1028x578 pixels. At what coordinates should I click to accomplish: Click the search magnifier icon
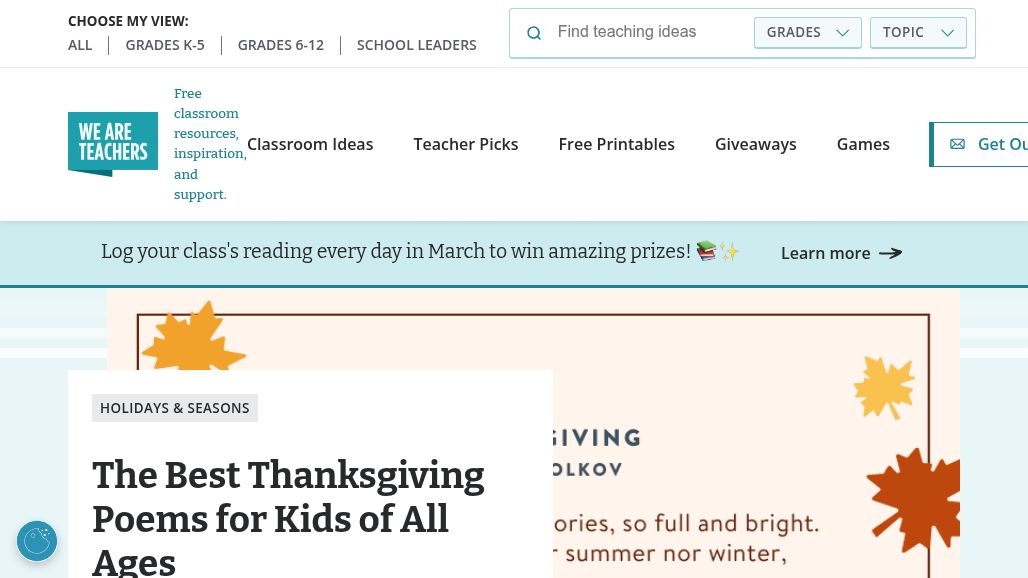pos(534,33)
